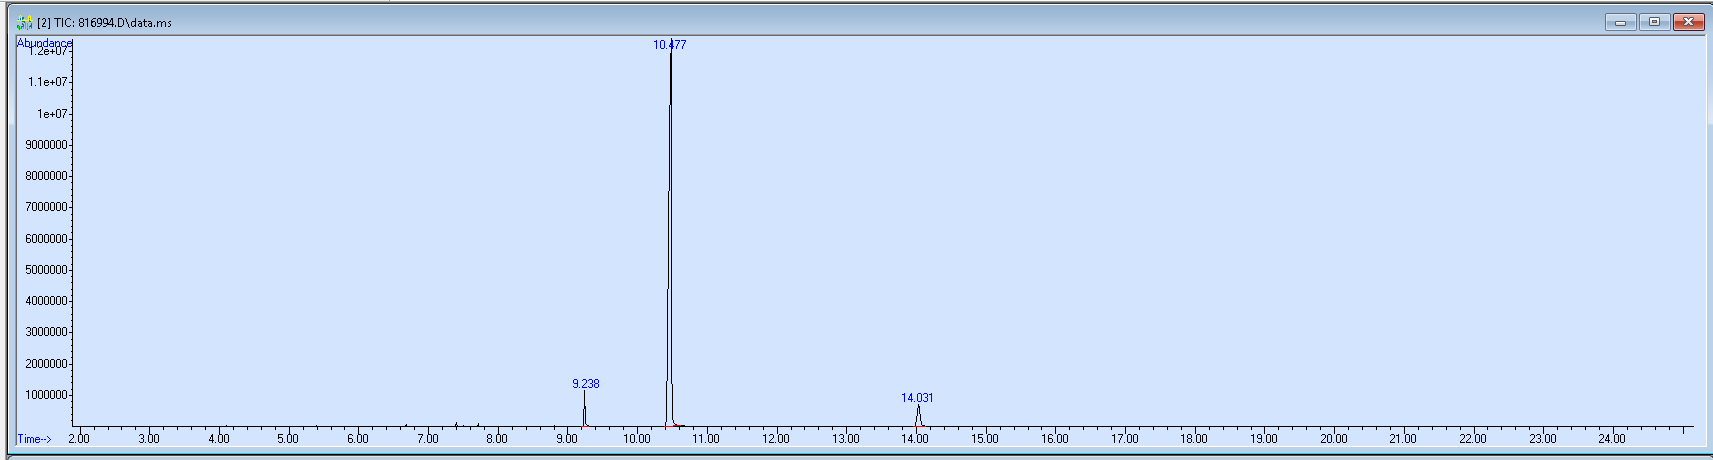Click the 24.00 tick on time axis
1713x460 pixels.
(x=1612, y=439)
